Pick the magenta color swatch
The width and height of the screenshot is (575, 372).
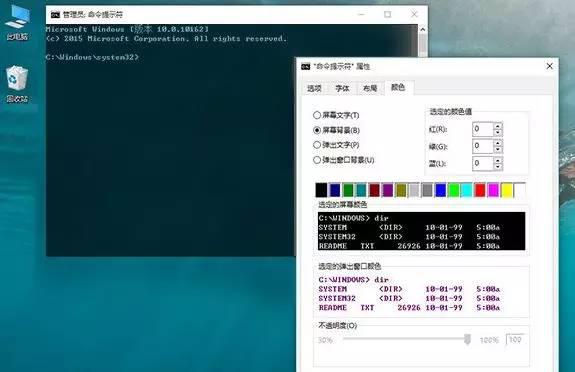click(493, 190)
